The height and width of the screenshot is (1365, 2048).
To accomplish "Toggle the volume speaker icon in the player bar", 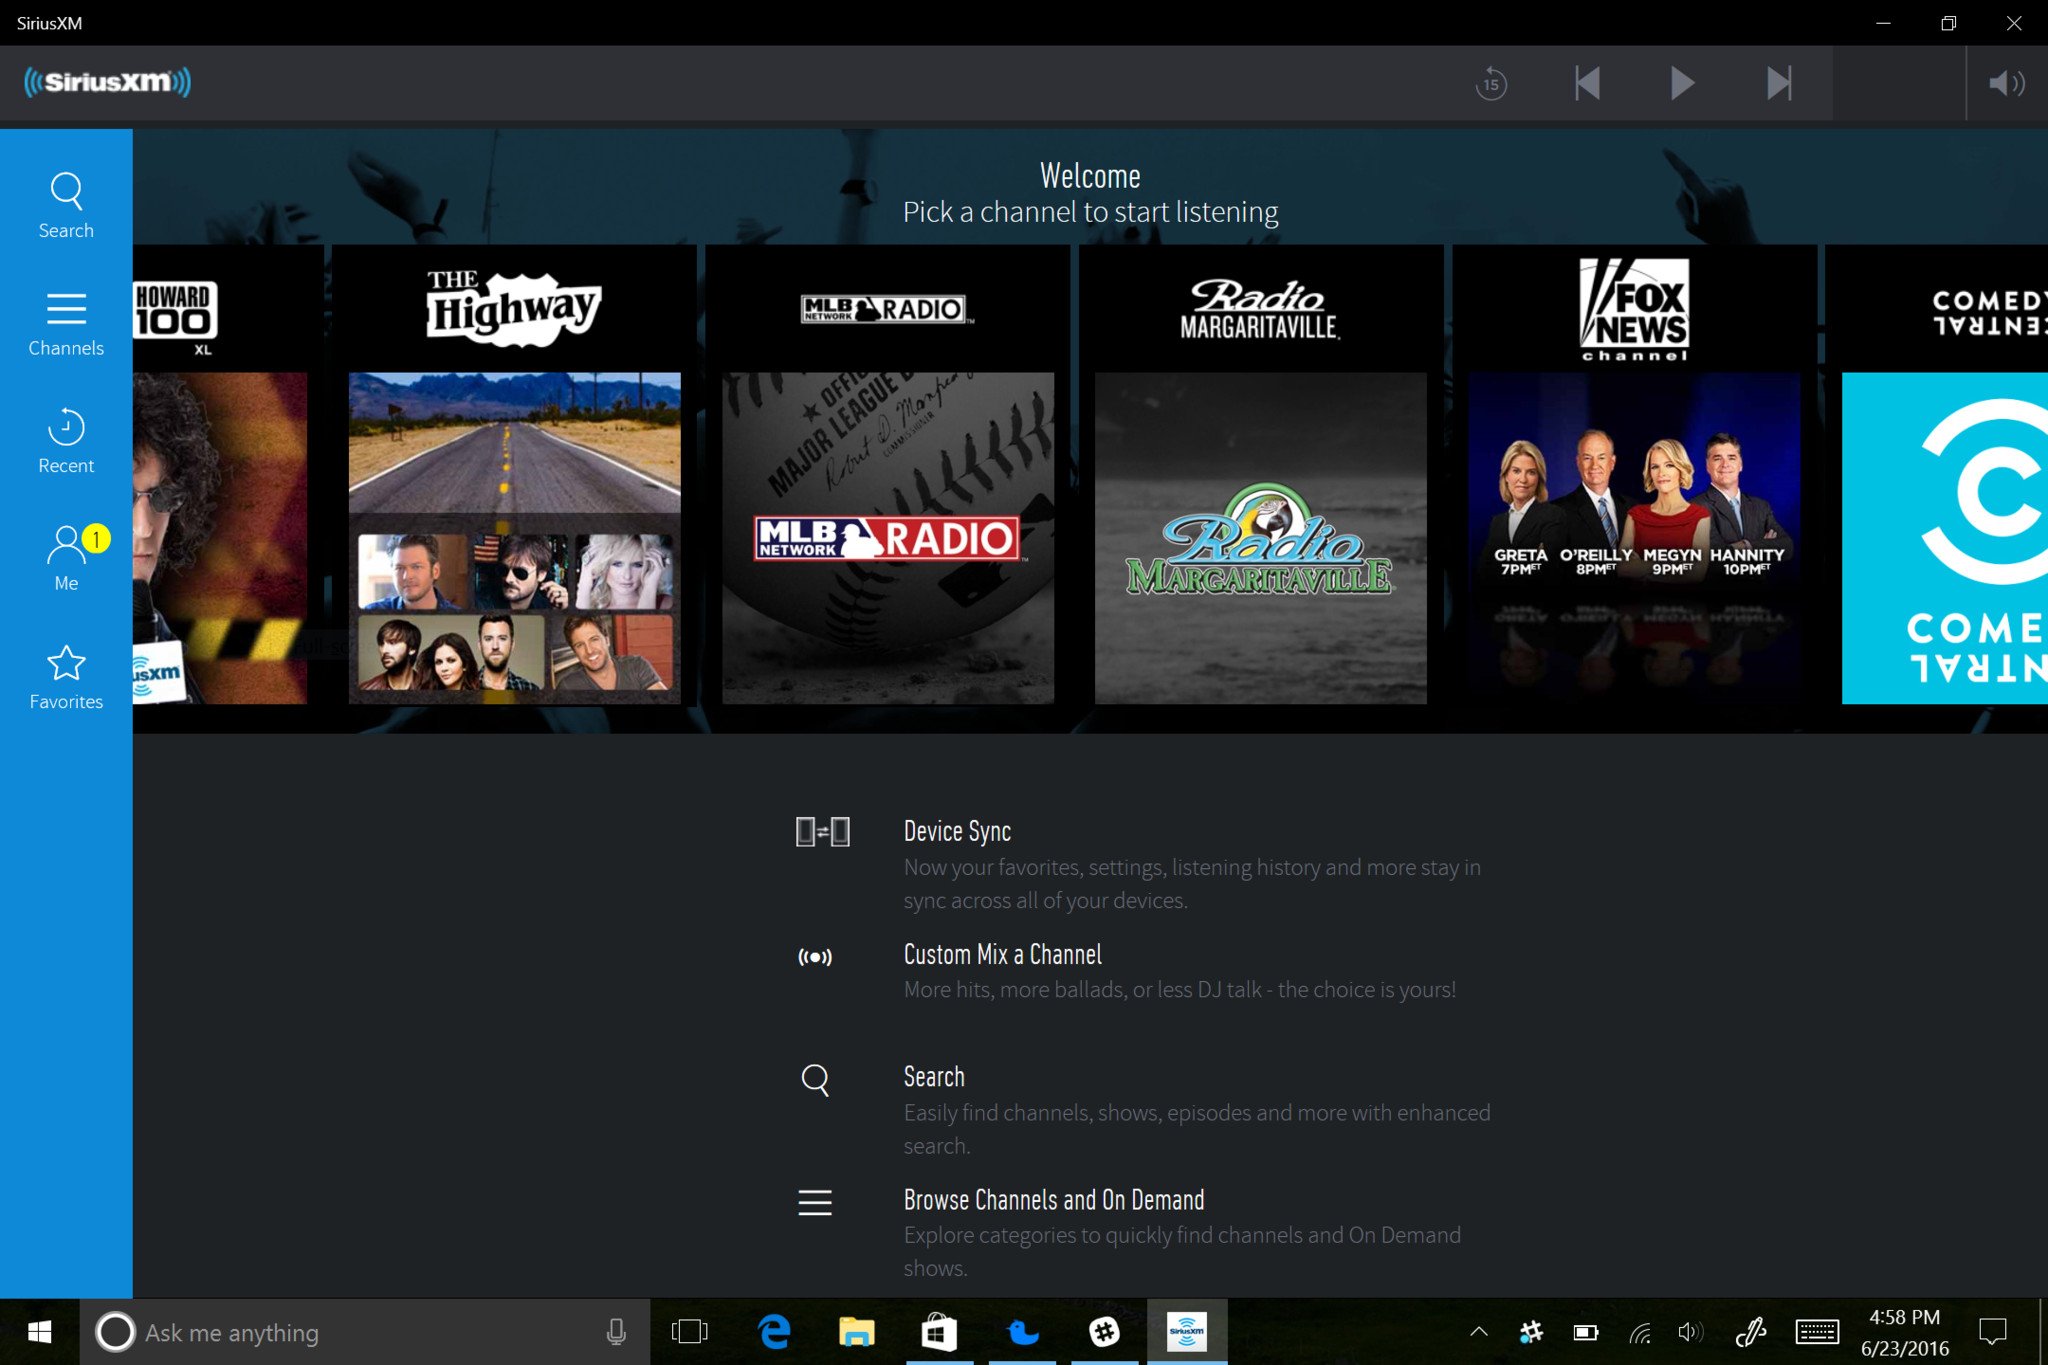I will click(2005, 83).
